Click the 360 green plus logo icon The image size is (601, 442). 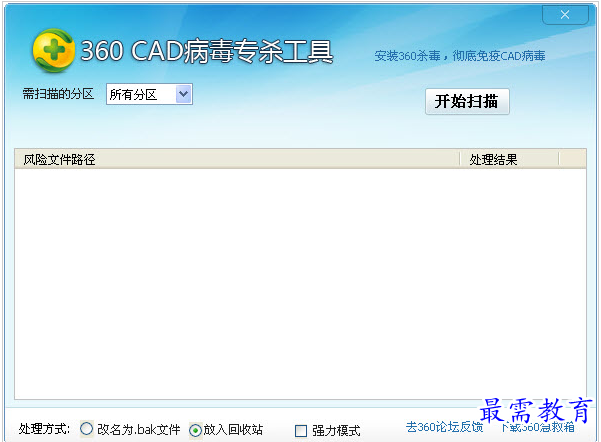coord(53,50)
